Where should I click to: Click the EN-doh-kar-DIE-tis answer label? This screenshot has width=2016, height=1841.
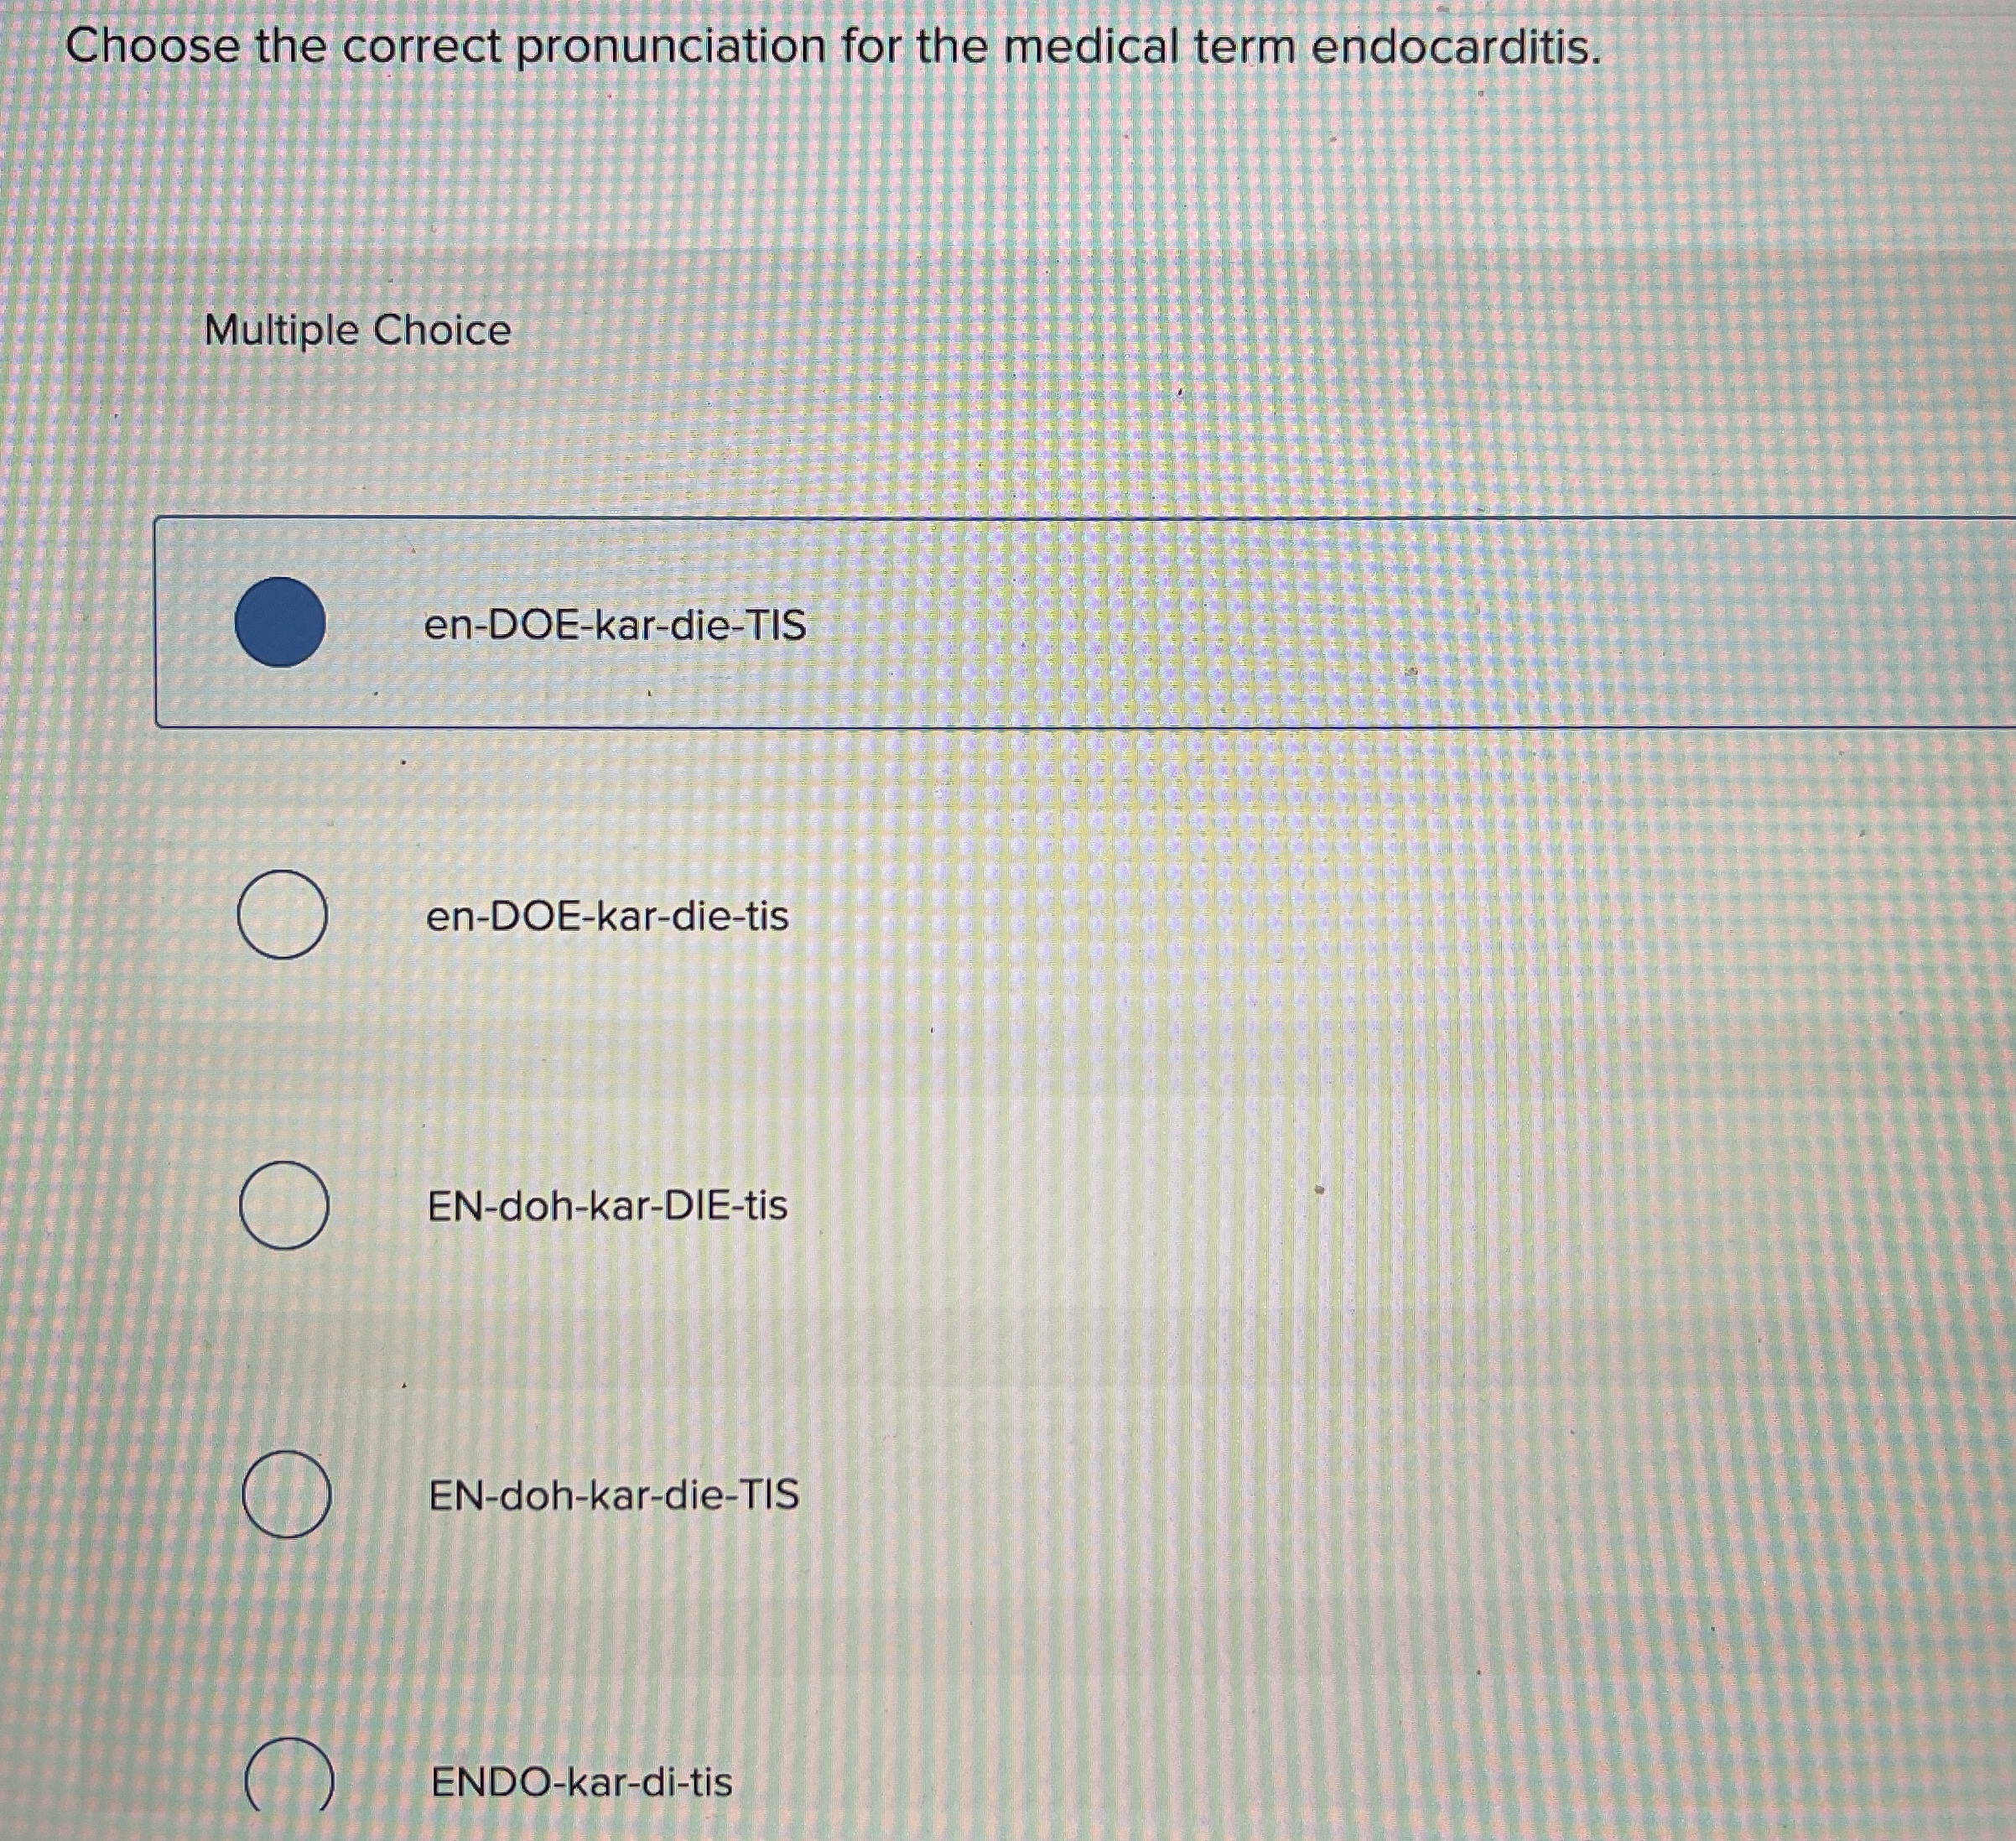607,1206
